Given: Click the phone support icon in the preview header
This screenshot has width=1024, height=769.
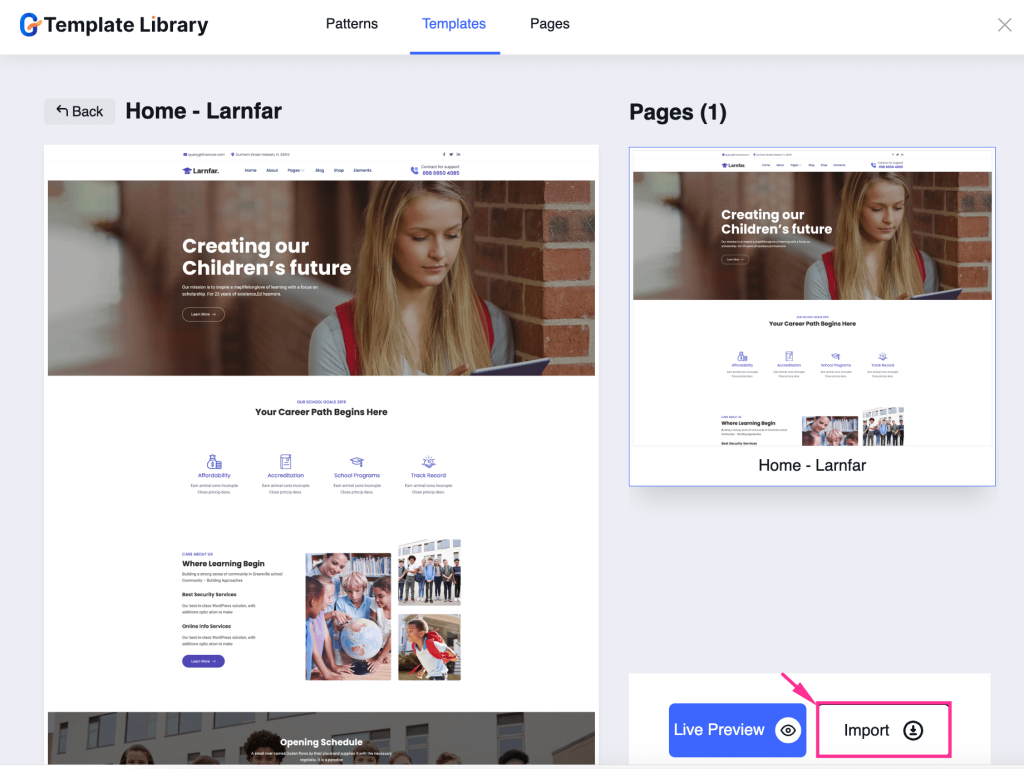Looking at the screenshot, I should click(414, 170).
